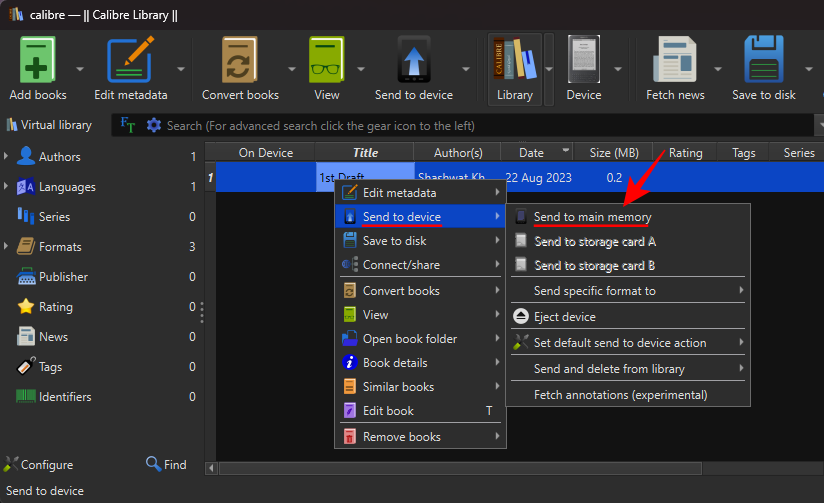Choose Convert books in context menu
Screen dimensions: 824x503
click(420, 291)
